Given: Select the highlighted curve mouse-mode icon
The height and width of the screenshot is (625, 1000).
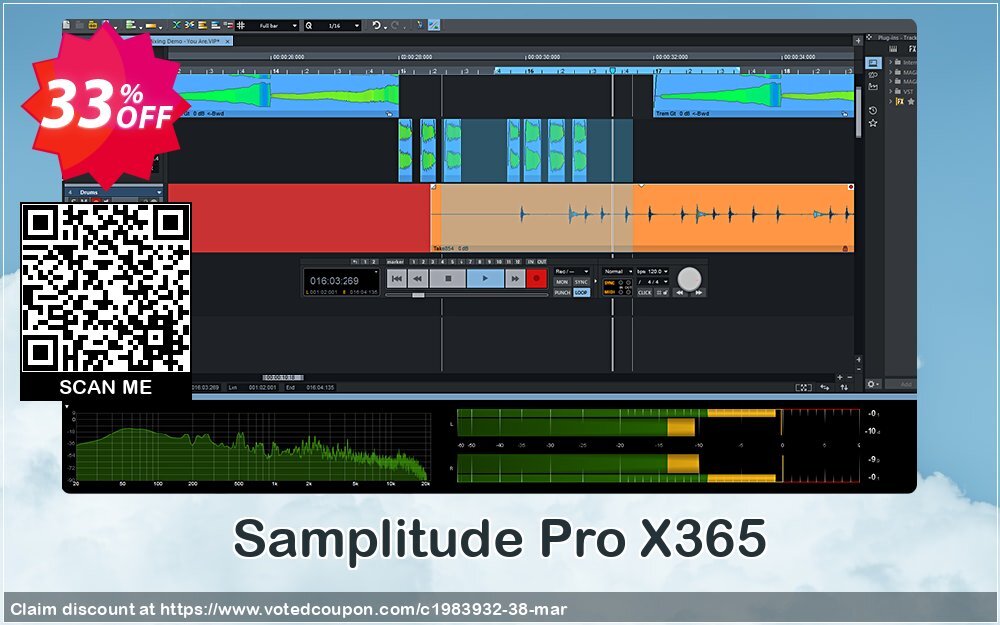Looking at the screenshot, I should coord(434,26).
